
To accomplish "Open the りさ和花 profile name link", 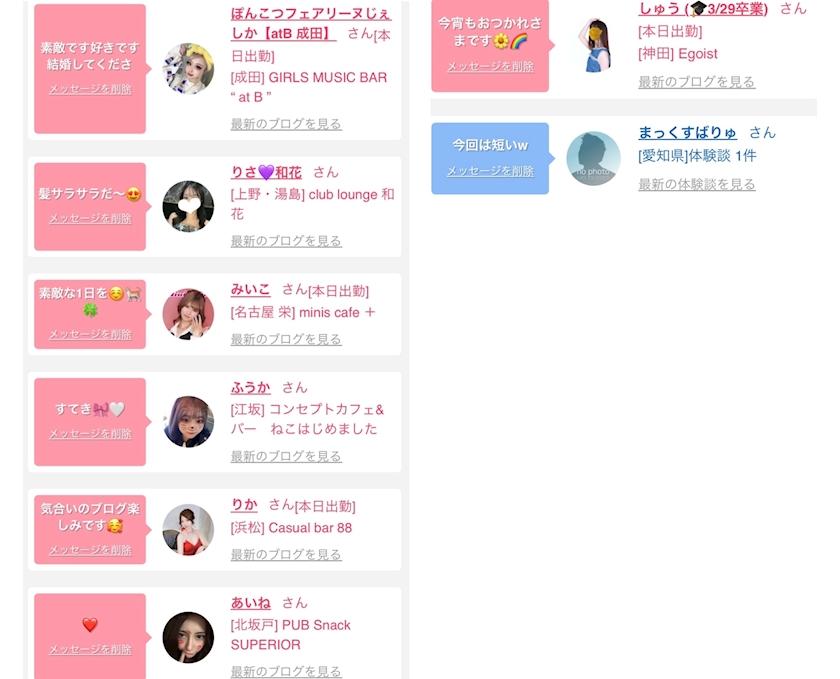I will [266, 173].
